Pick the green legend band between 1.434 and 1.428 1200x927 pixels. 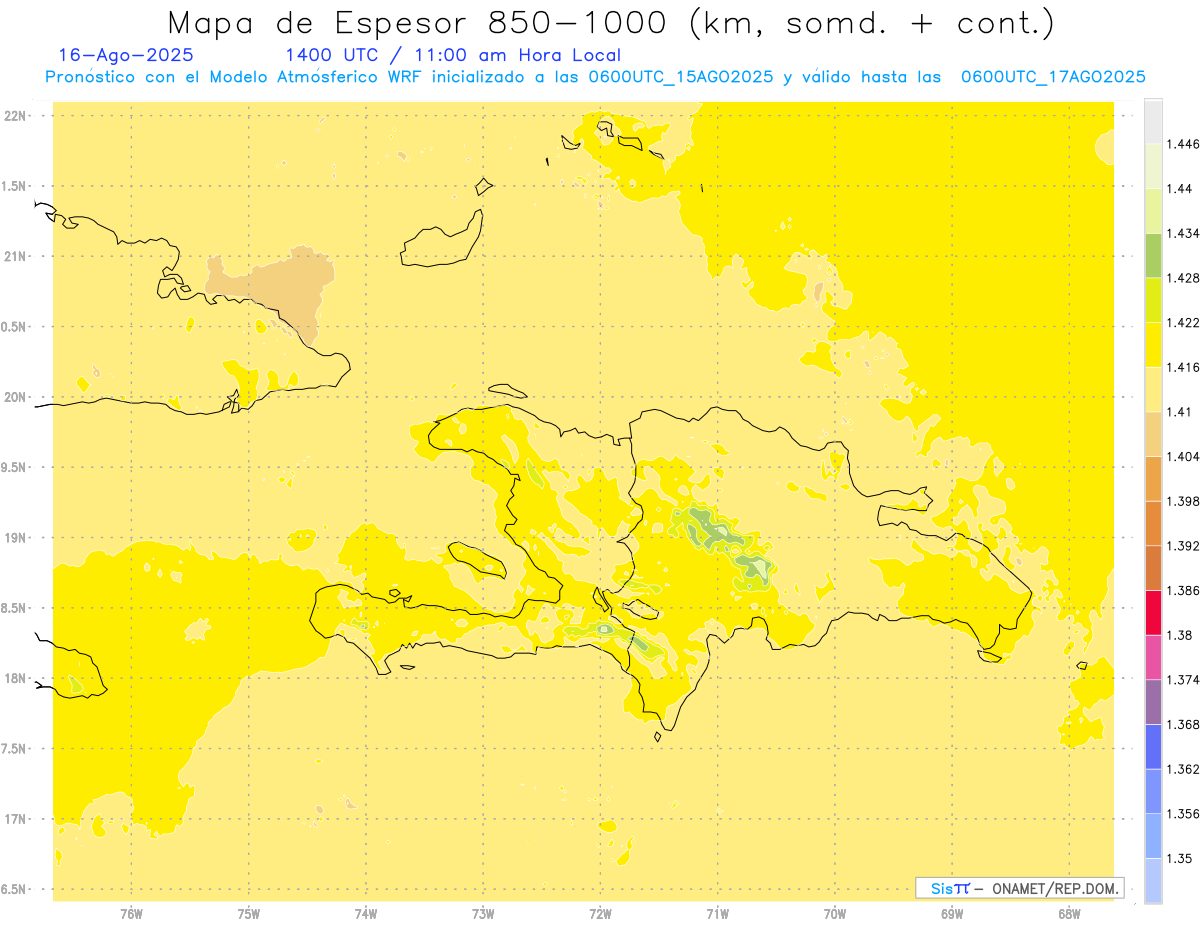[1153, 256]
